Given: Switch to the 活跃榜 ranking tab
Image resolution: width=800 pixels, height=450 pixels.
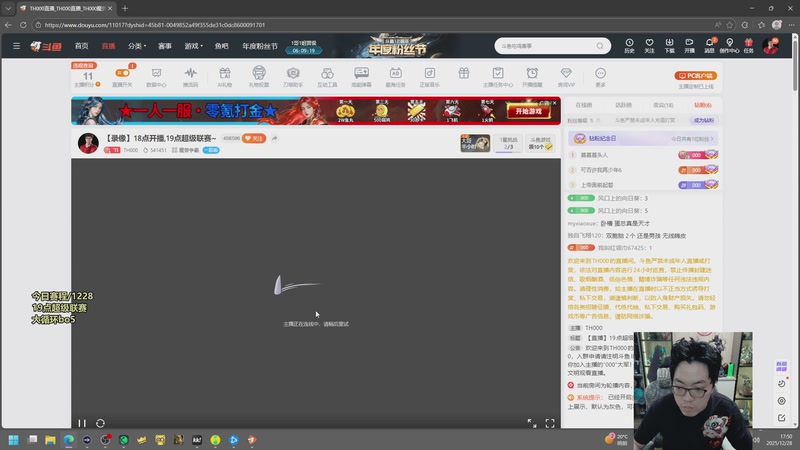Looking at the screenshot, I should 623,105.
